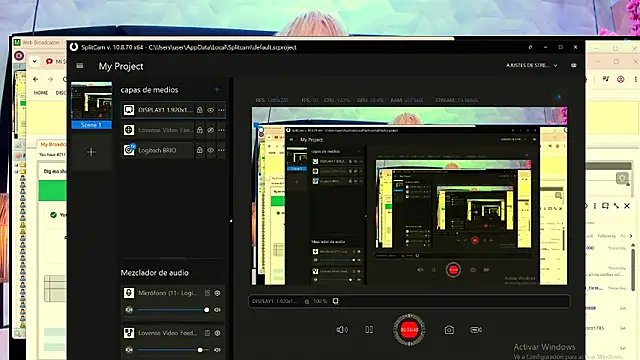Click the zoom magnifier in the preview toolbar
Screen dimensions: 640x360
(x=307, y=301)
